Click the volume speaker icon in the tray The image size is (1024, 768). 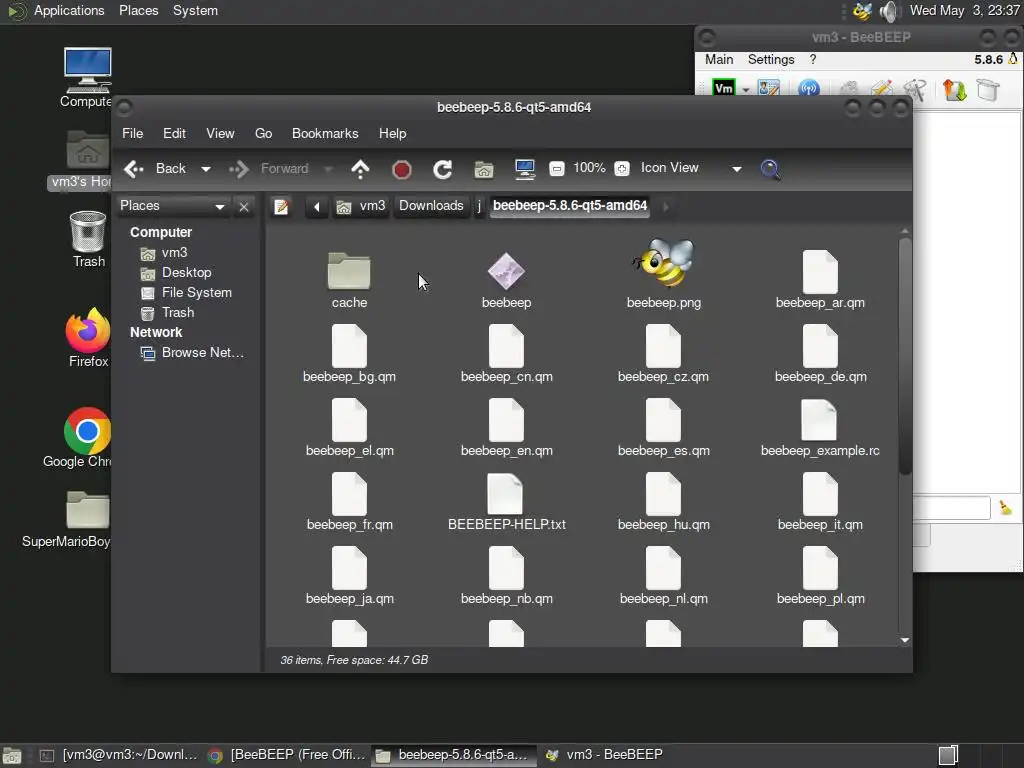click(x=889, y=11)
